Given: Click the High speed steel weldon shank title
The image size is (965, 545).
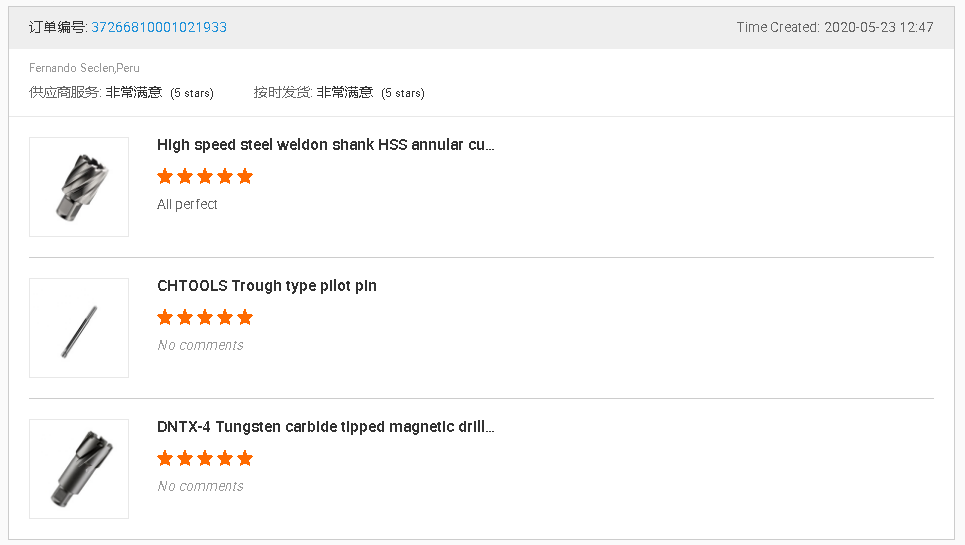Looking at the screenshot, I should pyautogui.click(x=326, y=145).
